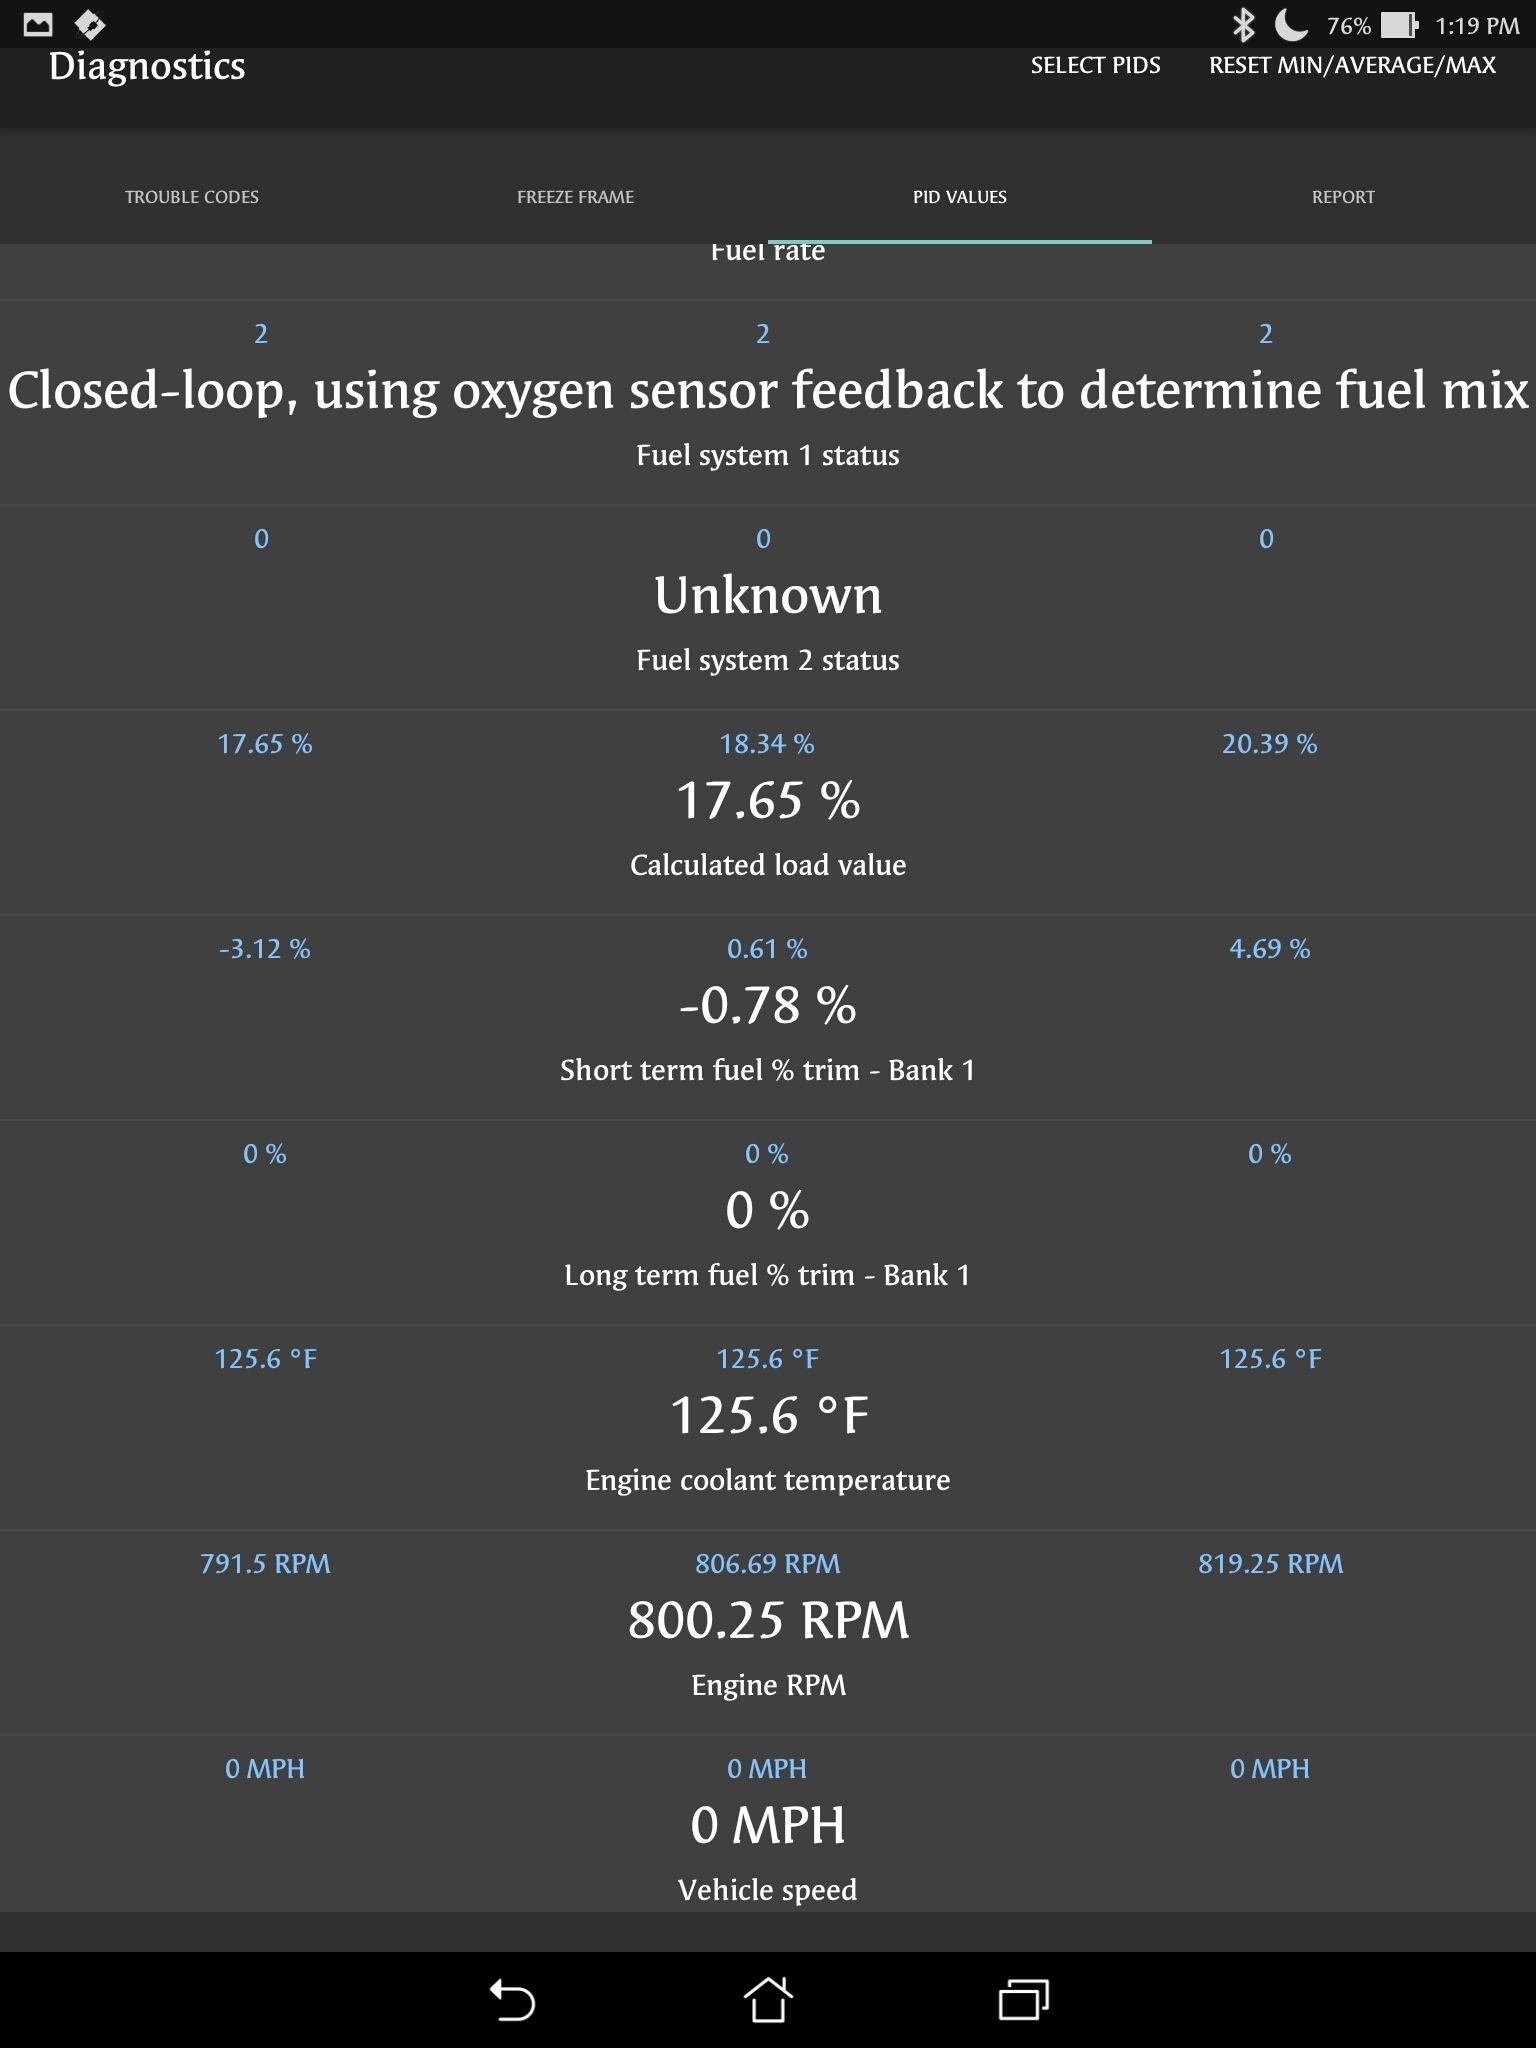Tap the battery status icon

(1399, 25)
